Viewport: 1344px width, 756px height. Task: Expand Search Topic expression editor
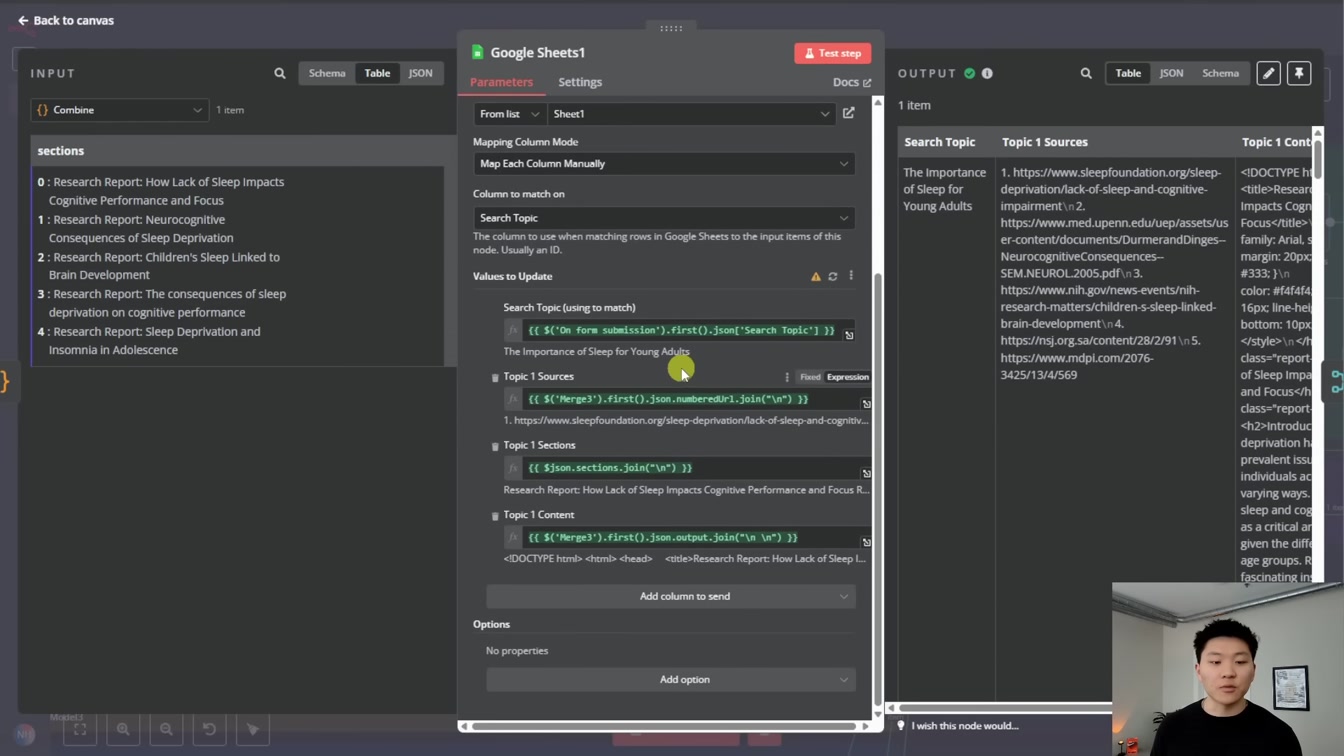849,335
